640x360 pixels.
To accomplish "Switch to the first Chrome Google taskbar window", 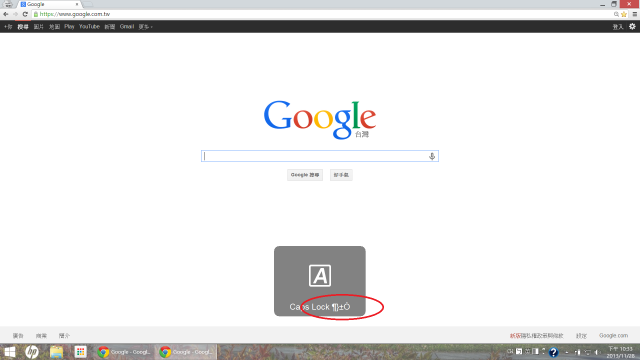I will [x=124, y=352].
